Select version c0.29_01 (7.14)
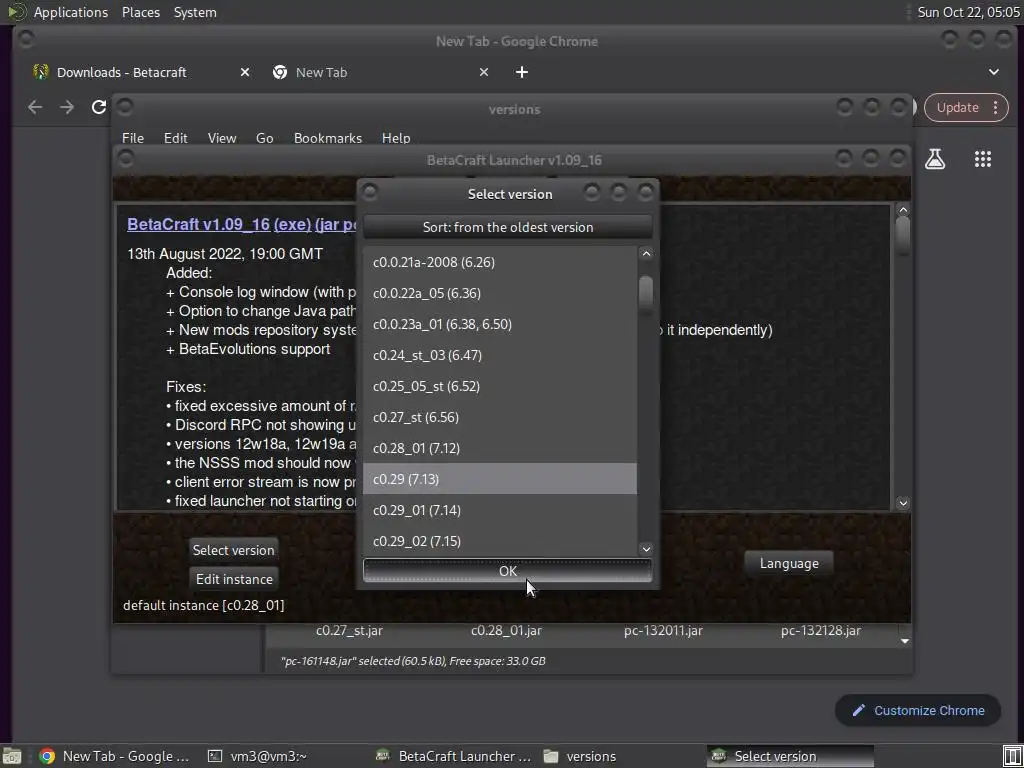Image resolution: width=1024 pixels, height=768 pixels. (500, 510)
